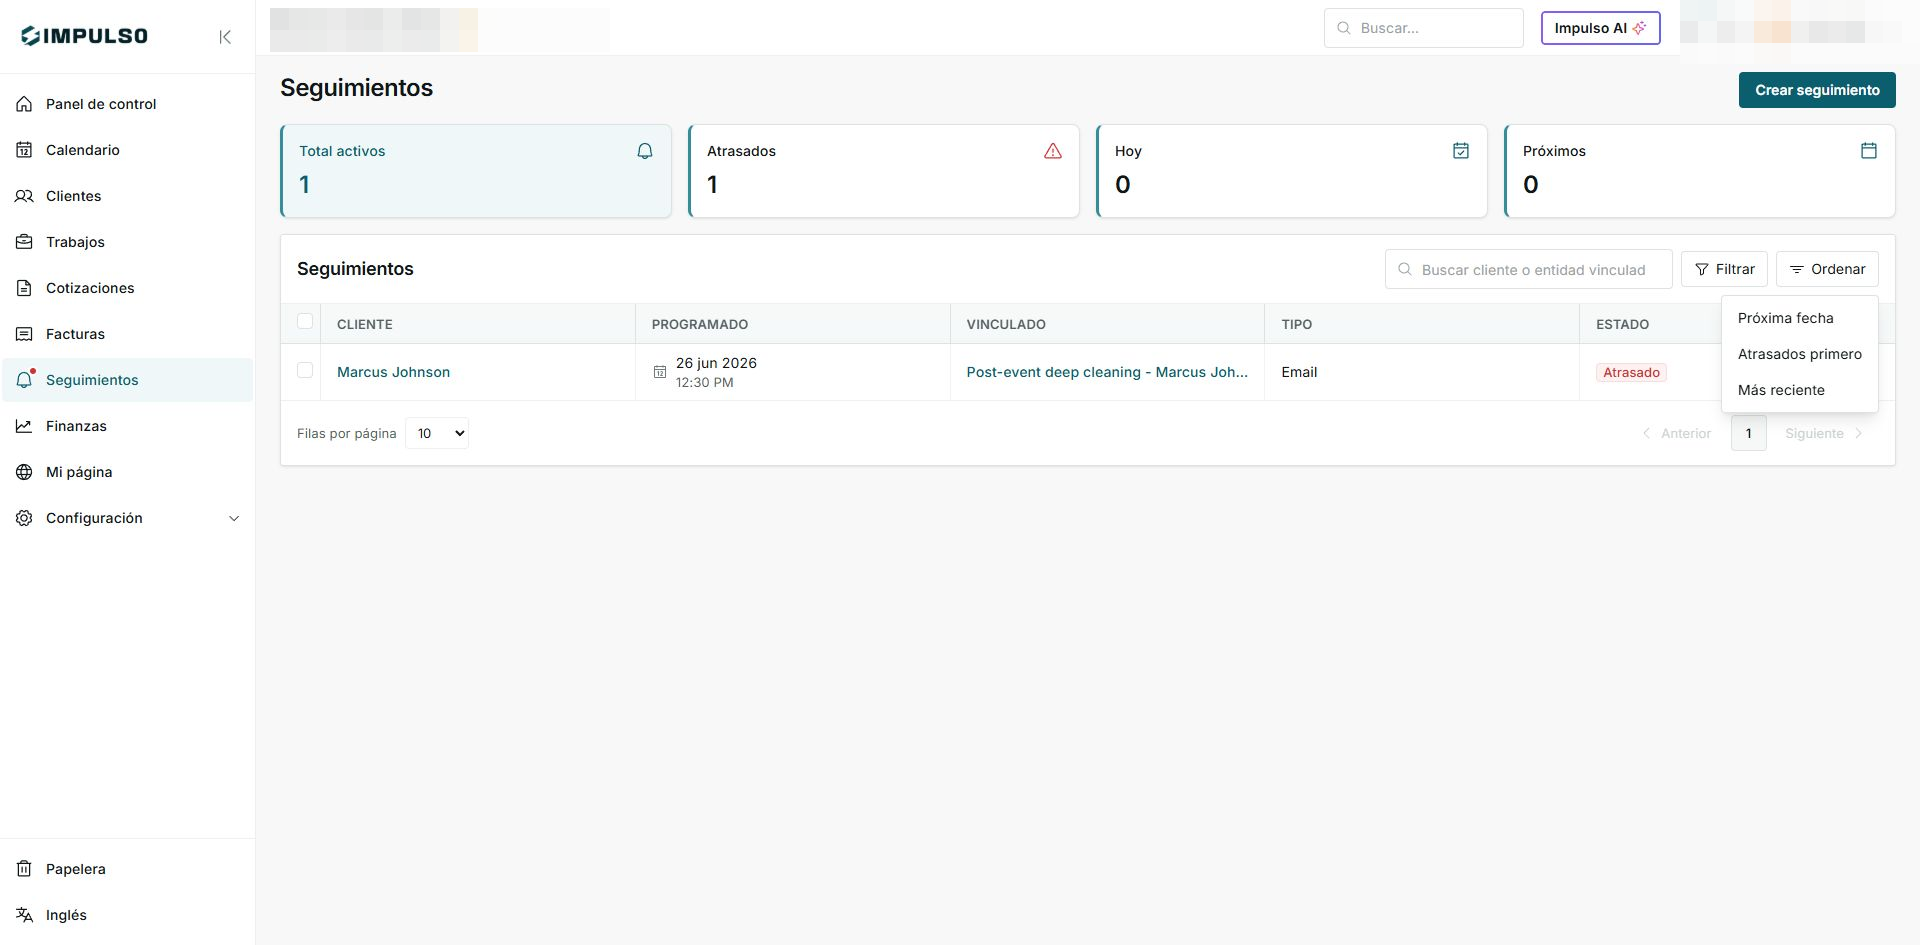1920x945 pixels.
Task: Click the Filtrar button
Action: pyautogui.click(x=1724, y=269)
